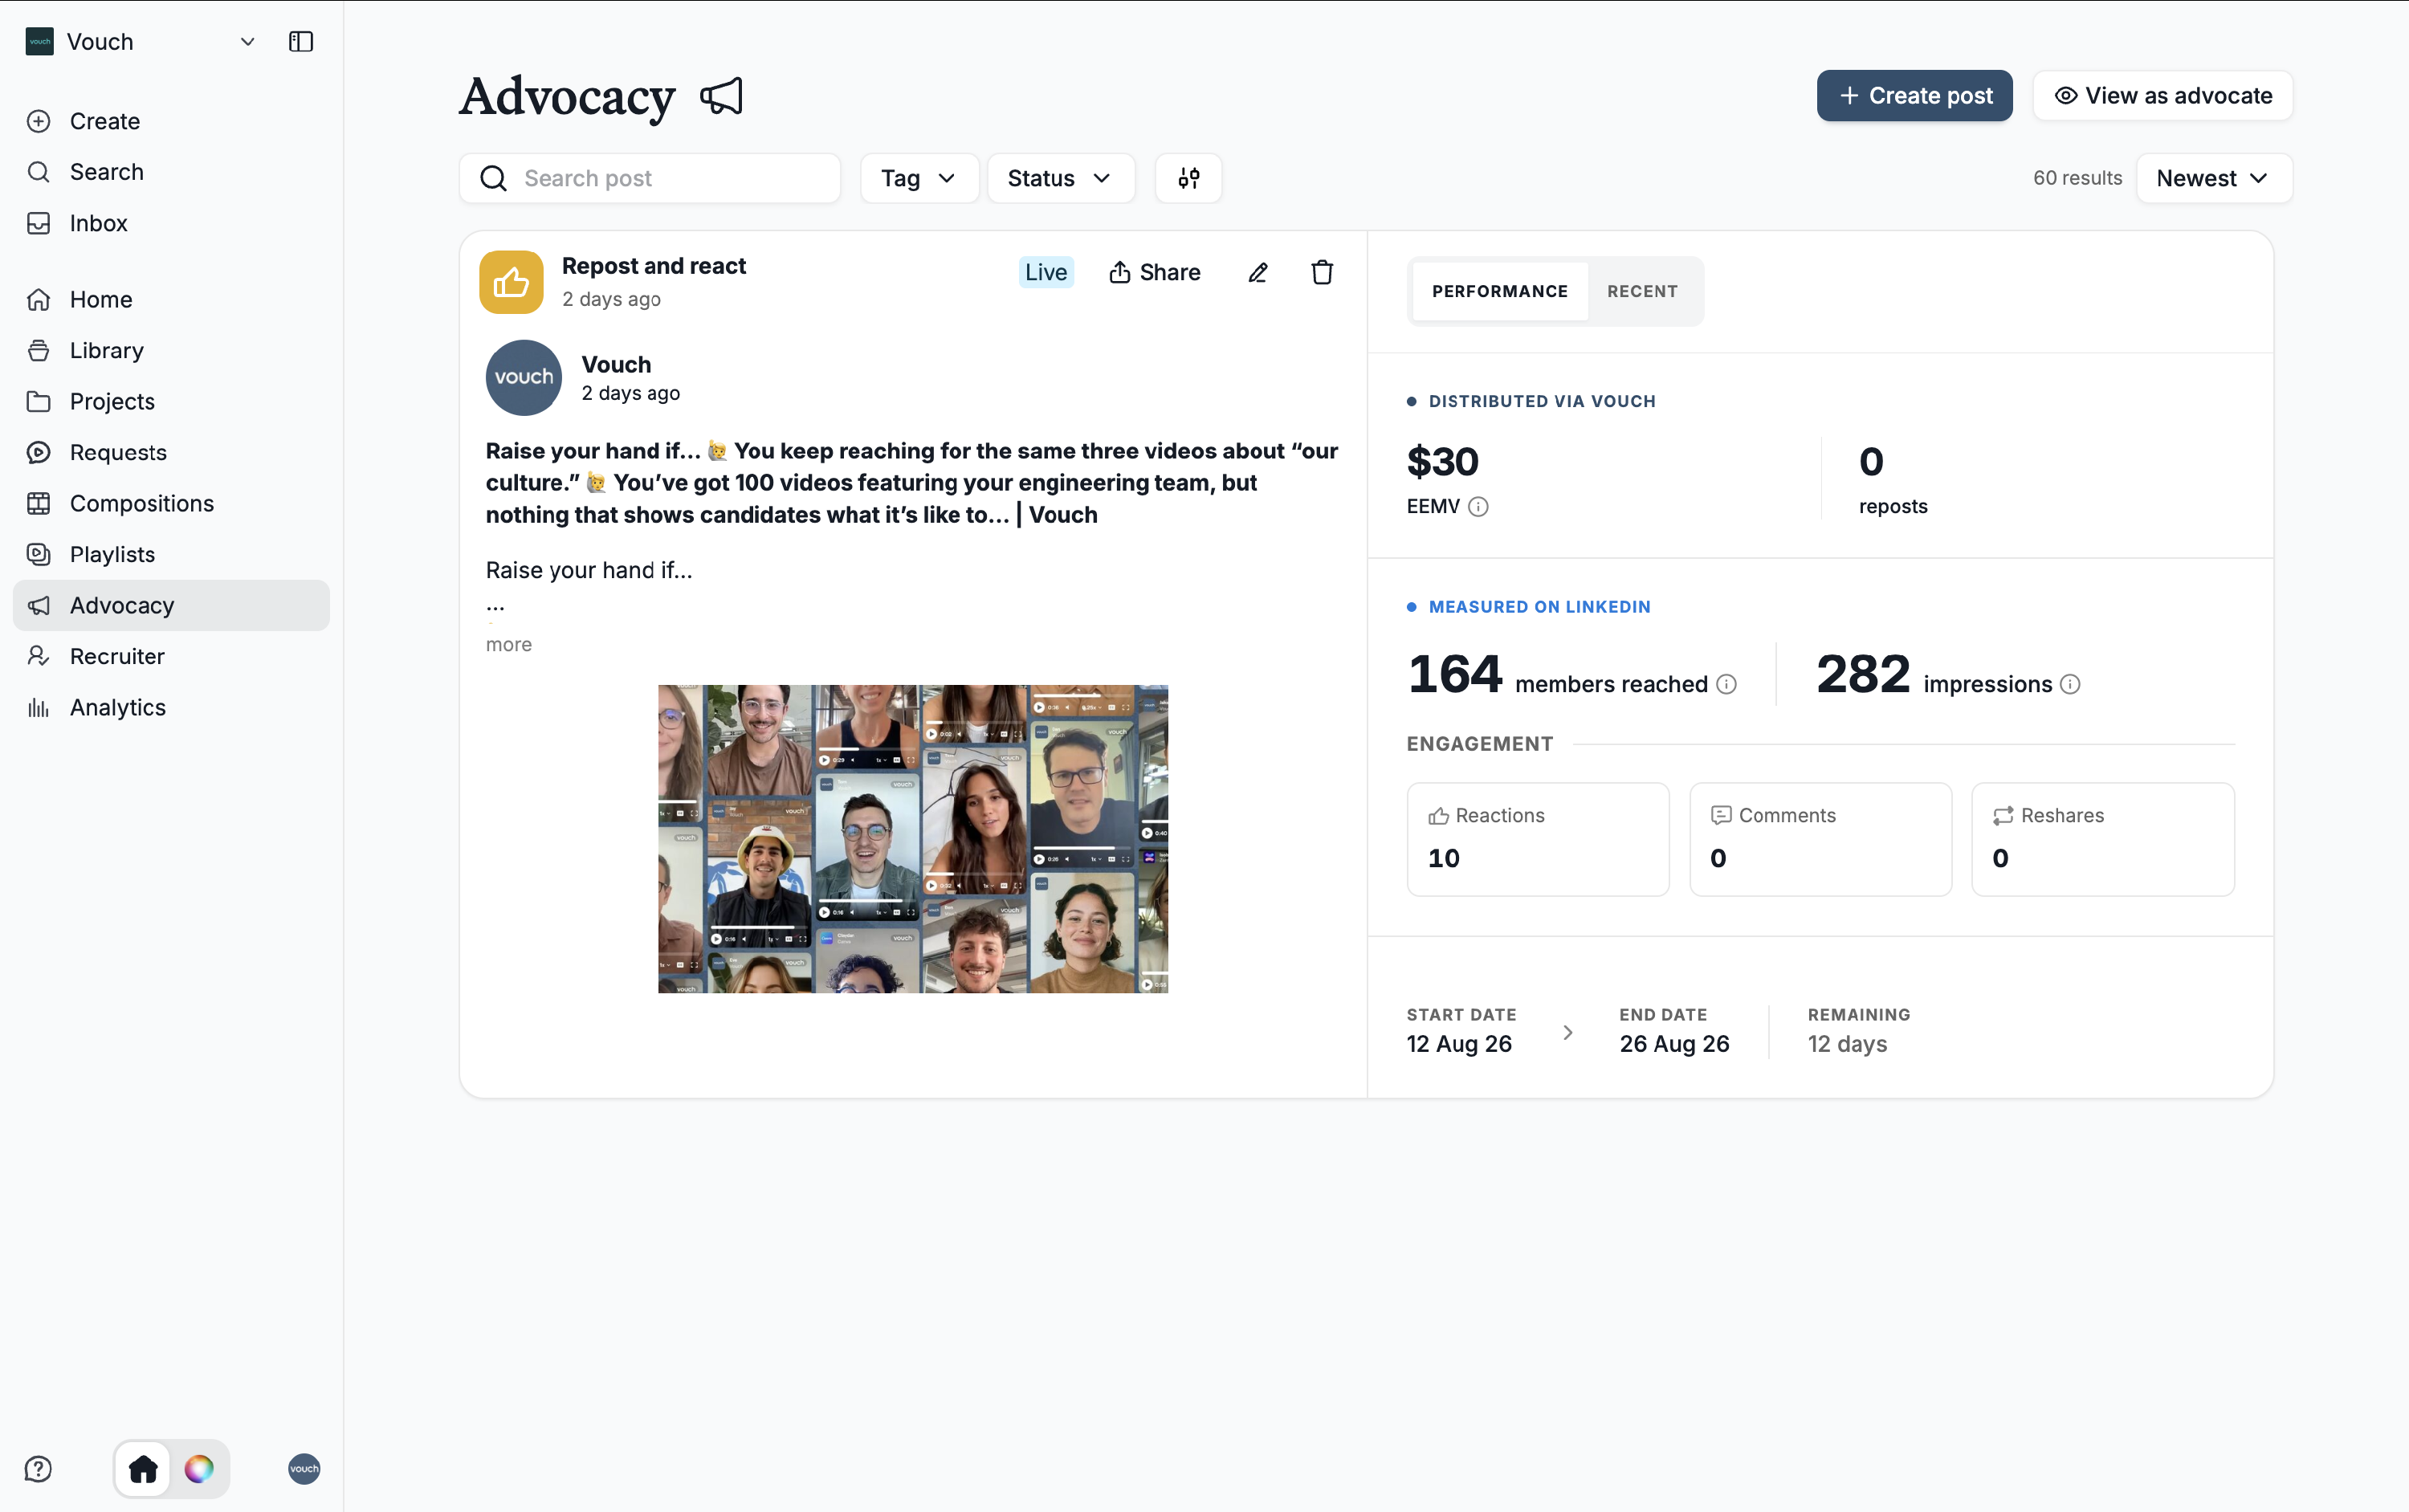Image resolution: width=2409 pixels, height=1512 pixels.
Task: Open the Vouch workspace switcher dropdown
Action: pos(247,42)
